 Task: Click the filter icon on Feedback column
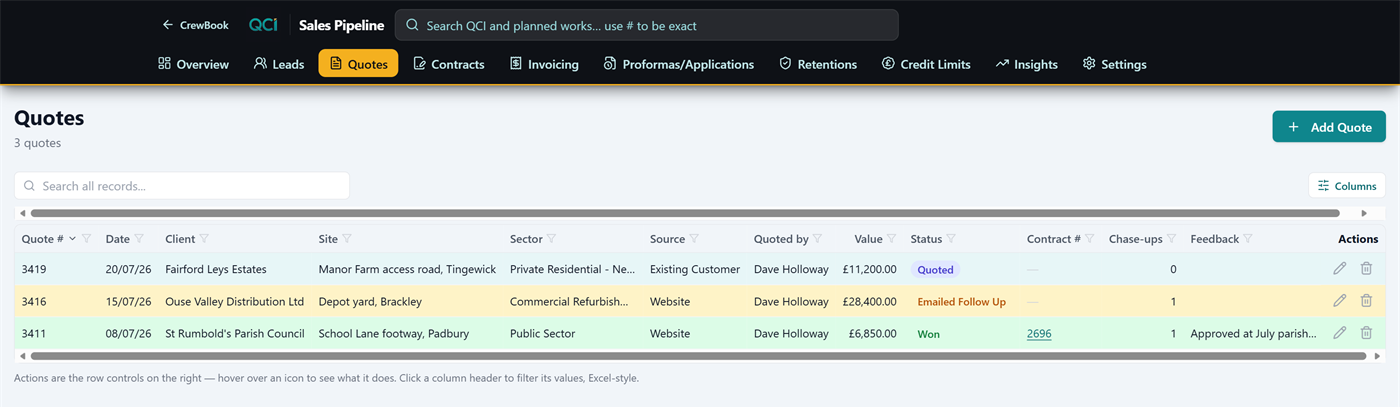tap(1248, 239)
